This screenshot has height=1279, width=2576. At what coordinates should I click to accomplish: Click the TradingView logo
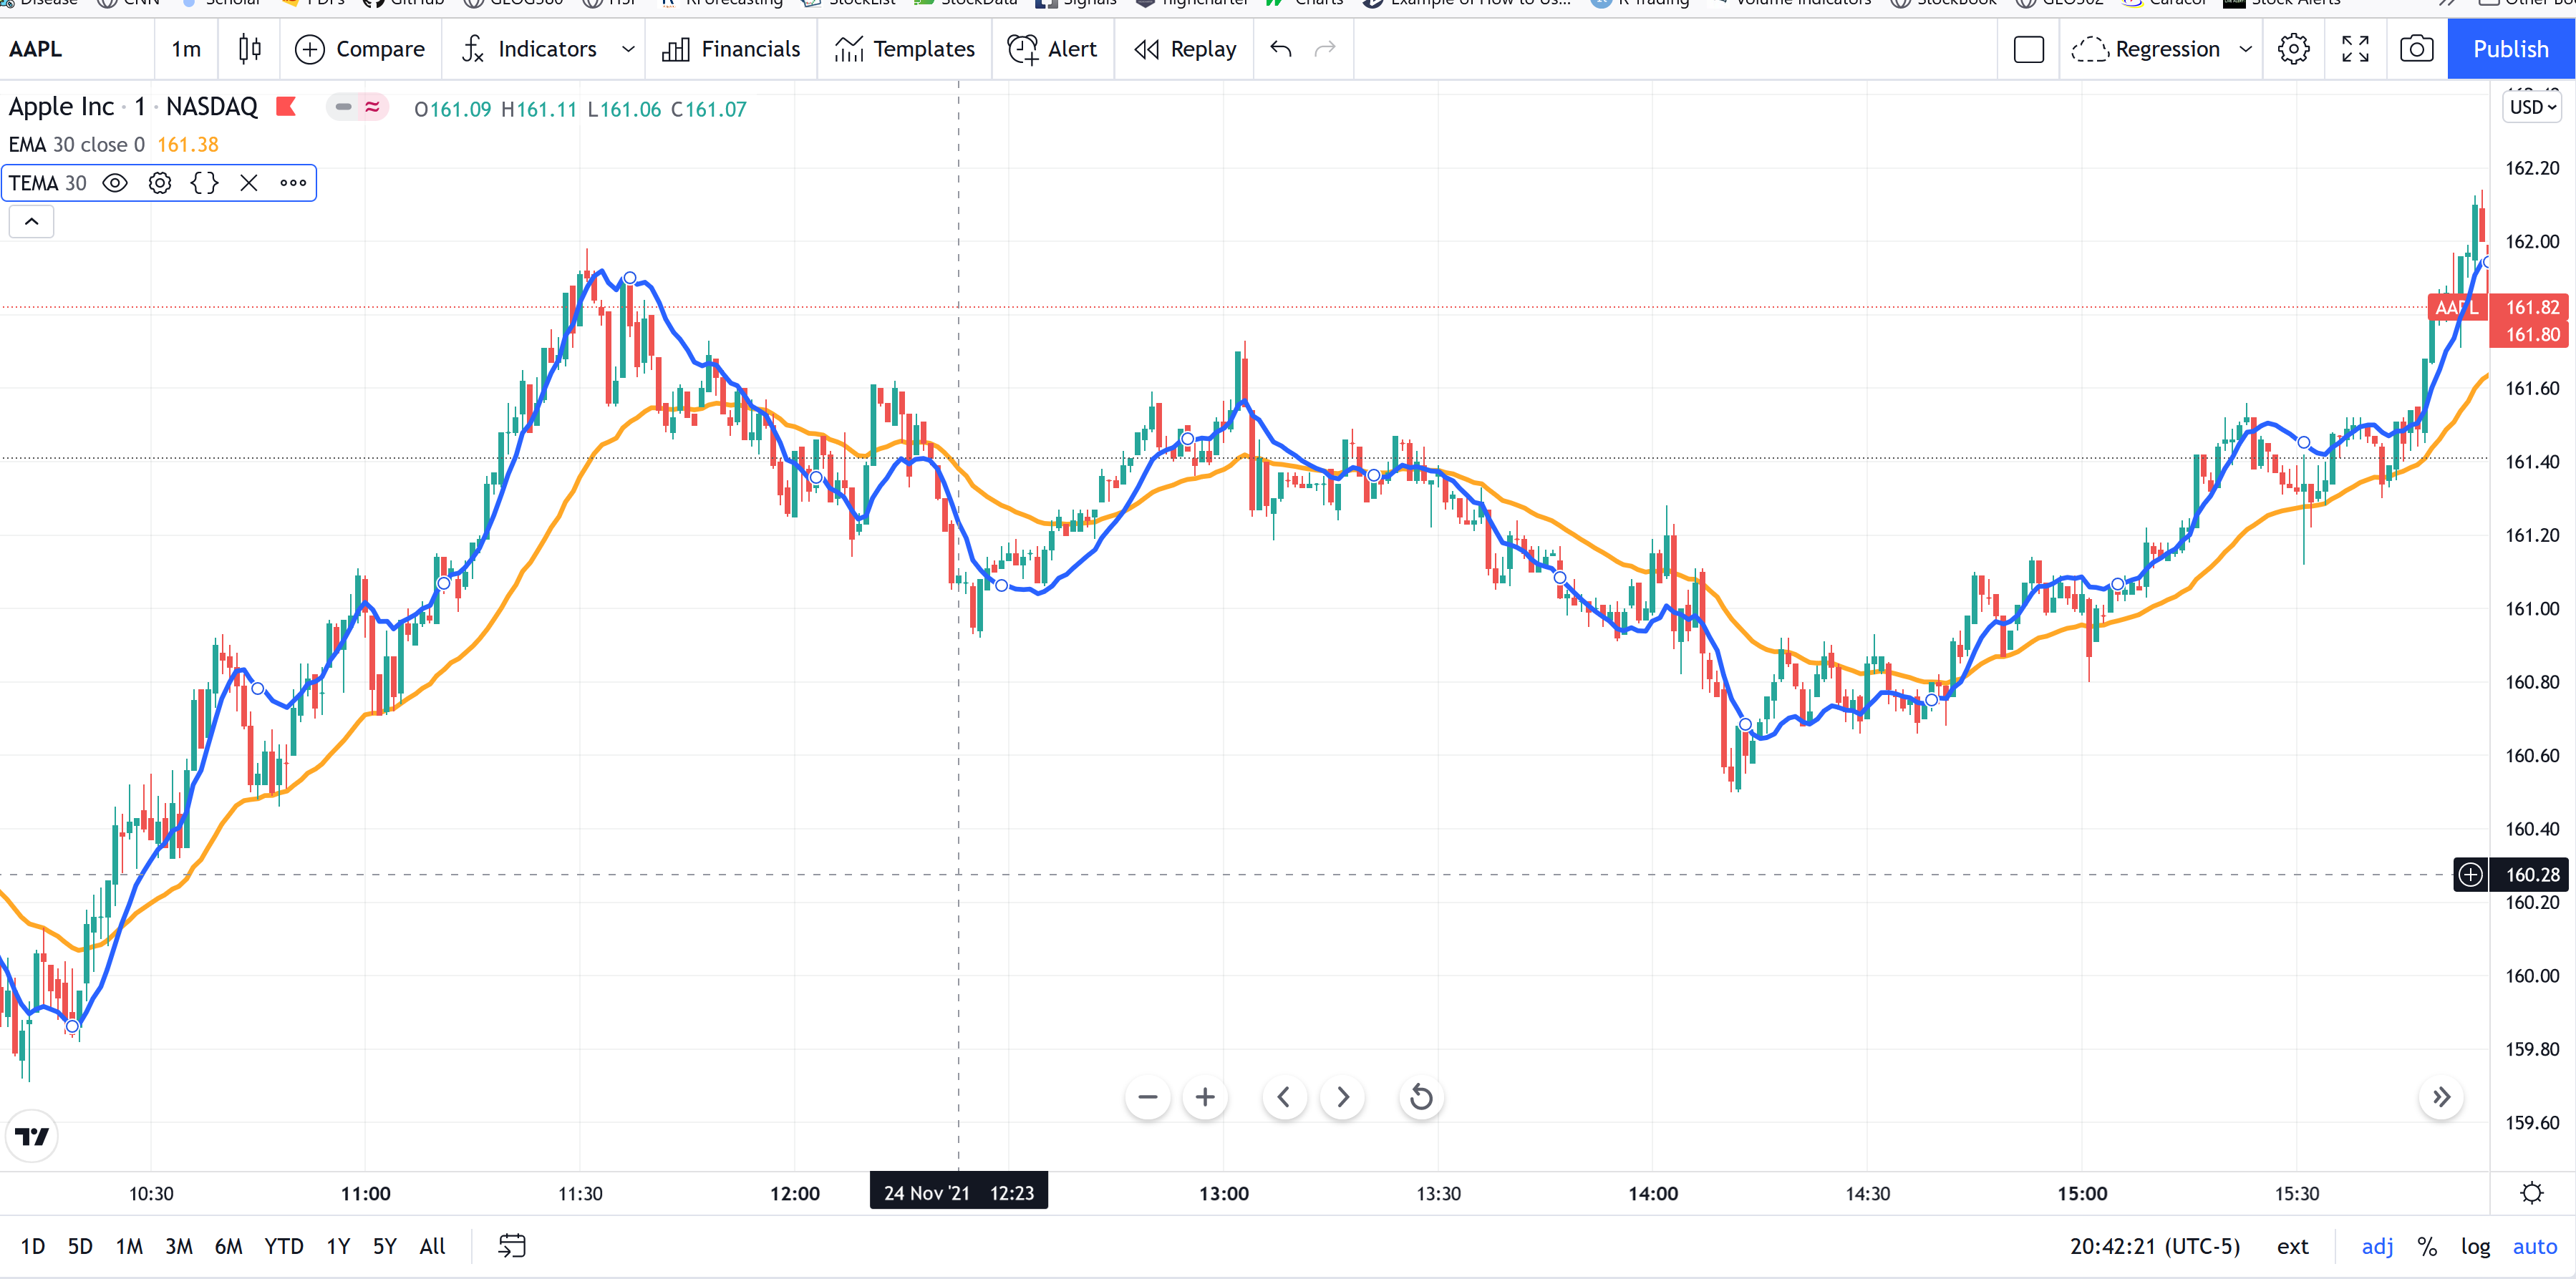[32, 1136]
